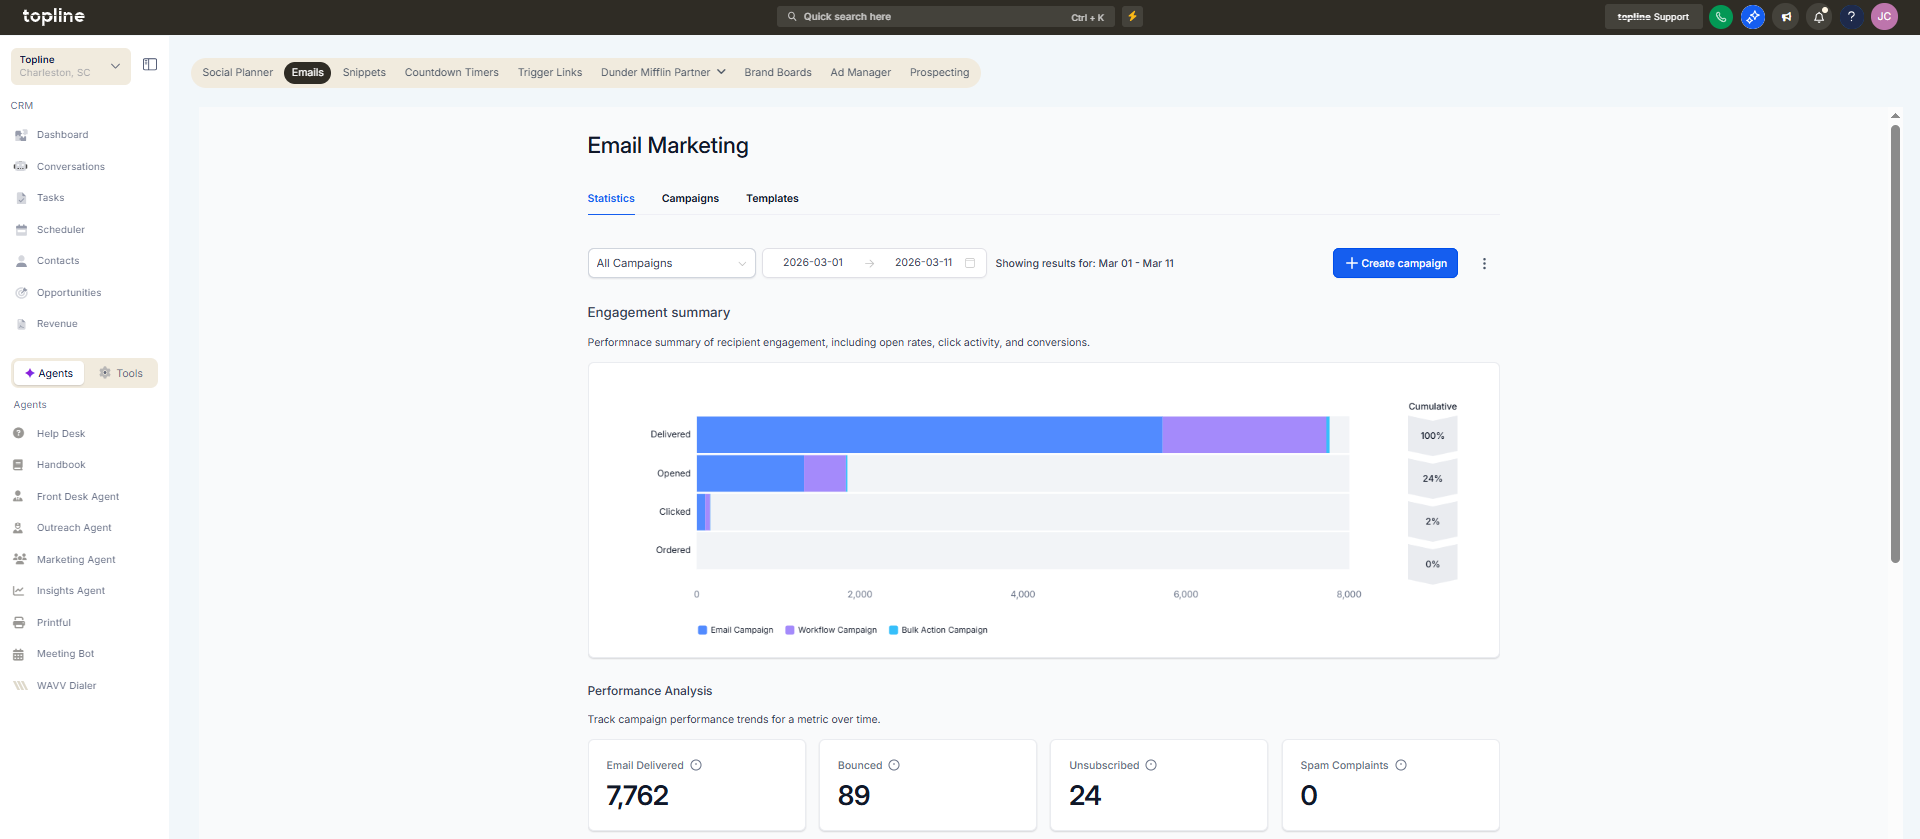Open Dashboard from the sidebar
Image resolution: width=1920 pixels, height=839 pixels.
point(62,135)
